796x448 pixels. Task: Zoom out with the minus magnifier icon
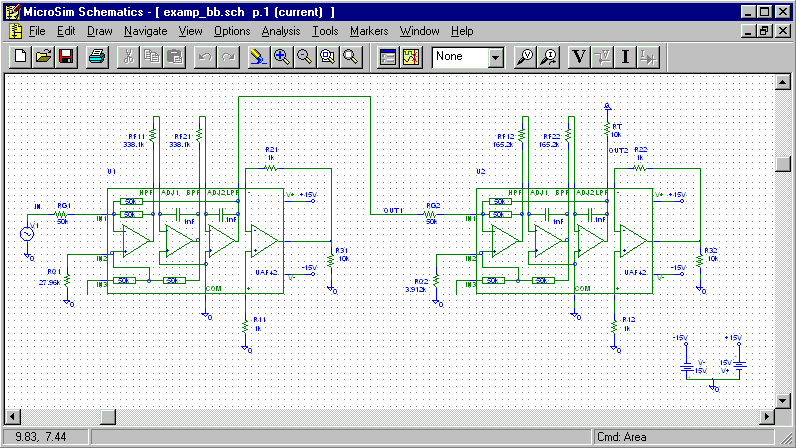pyautogui.click(x=304, y=57)
